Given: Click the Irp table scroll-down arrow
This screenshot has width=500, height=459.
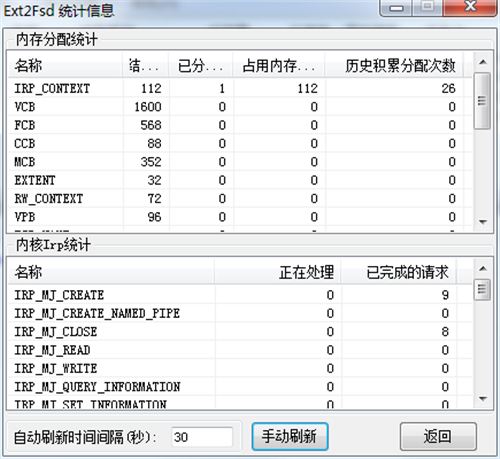Looking at the screenshot, I should 482,398.
